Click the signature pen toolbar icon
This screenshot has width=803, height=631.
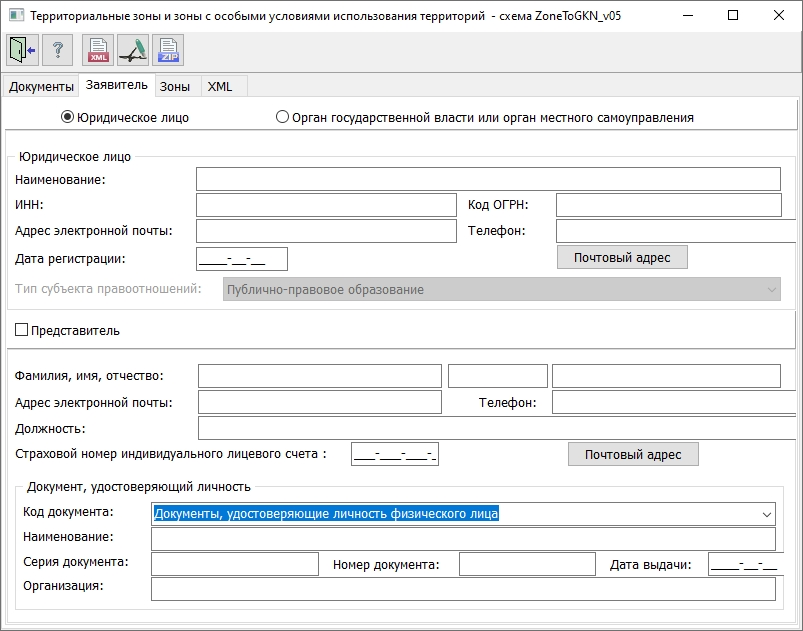(x=133, y=50)
